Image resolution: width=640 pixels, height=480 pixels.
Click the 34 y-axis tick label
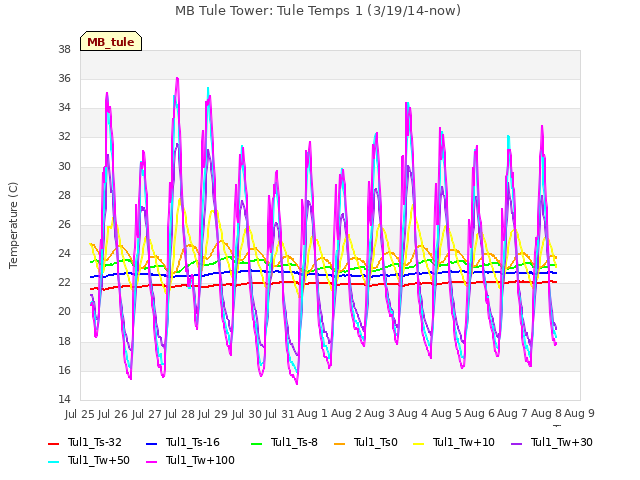tap(64, 108)
